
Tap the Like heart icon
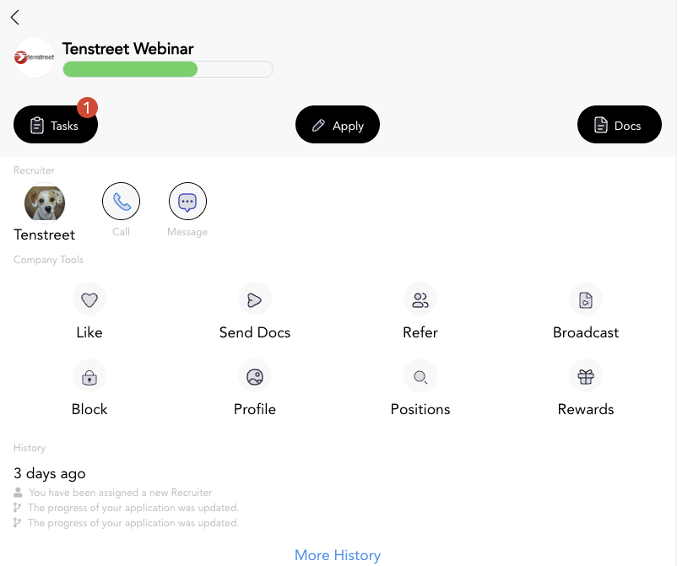90,299
